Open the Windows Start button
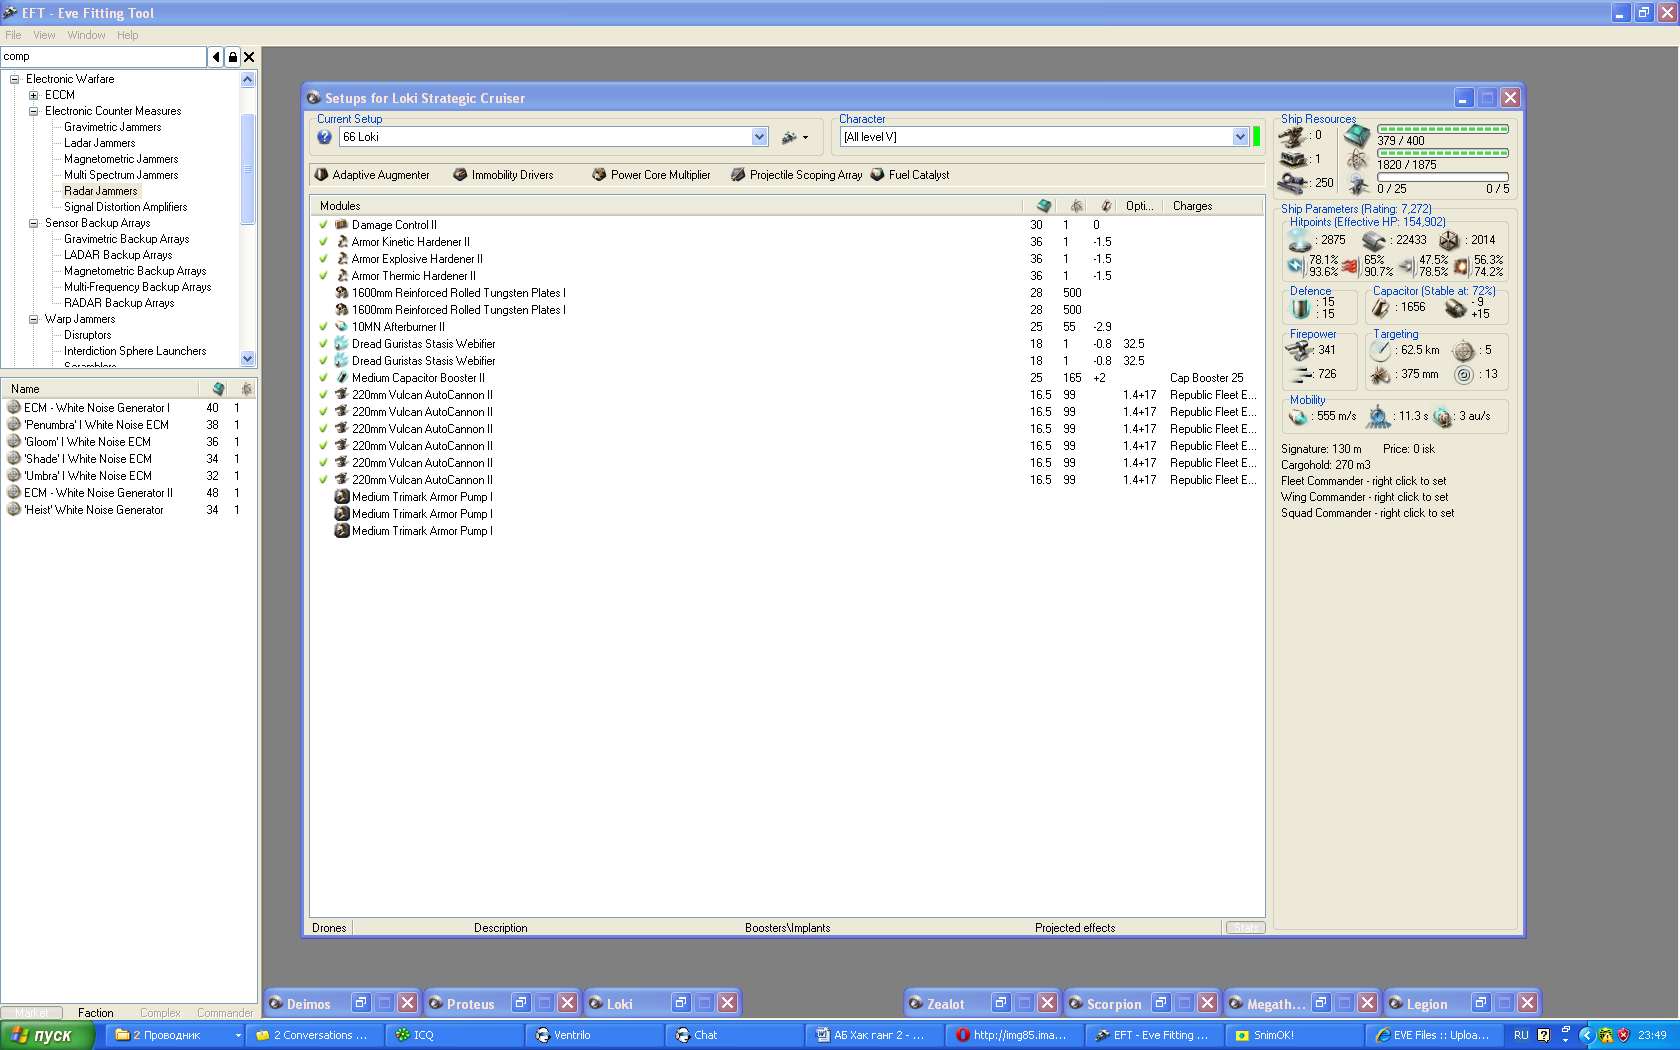 pyautogui.click(x=47, y=1035)
